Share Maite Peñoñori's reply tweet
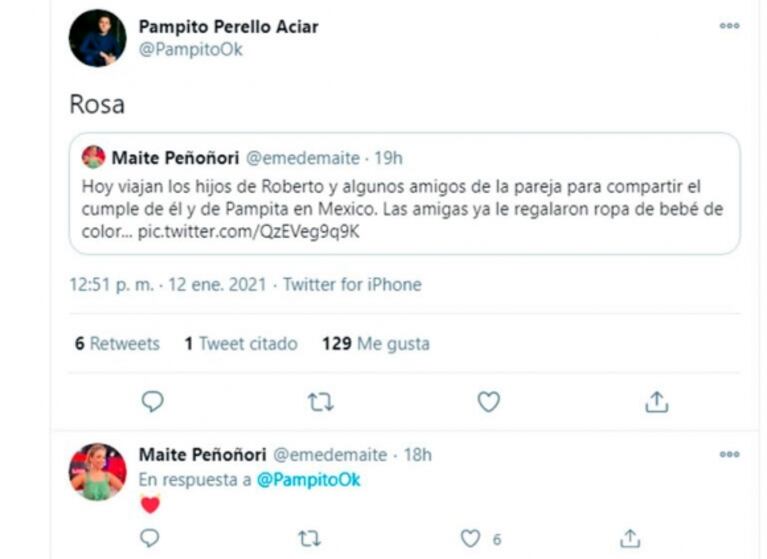 630,538
